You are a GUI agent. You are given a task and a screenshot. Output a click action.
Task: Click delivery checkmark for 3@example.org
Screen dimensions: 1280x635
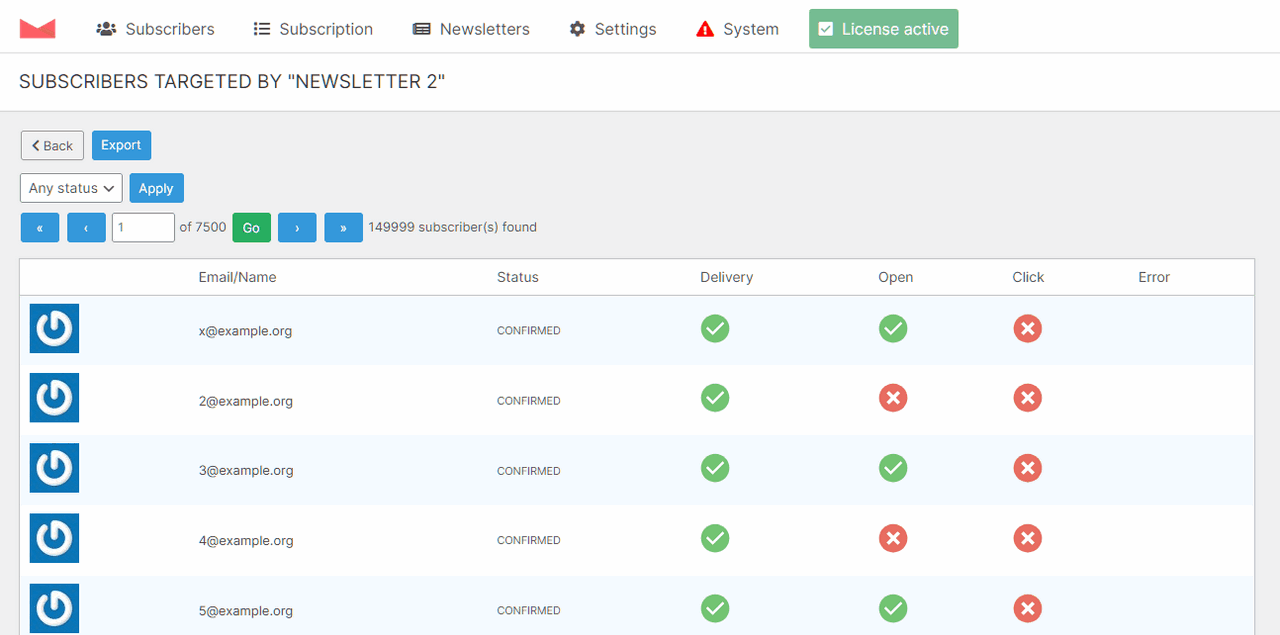tap(715, 468)
